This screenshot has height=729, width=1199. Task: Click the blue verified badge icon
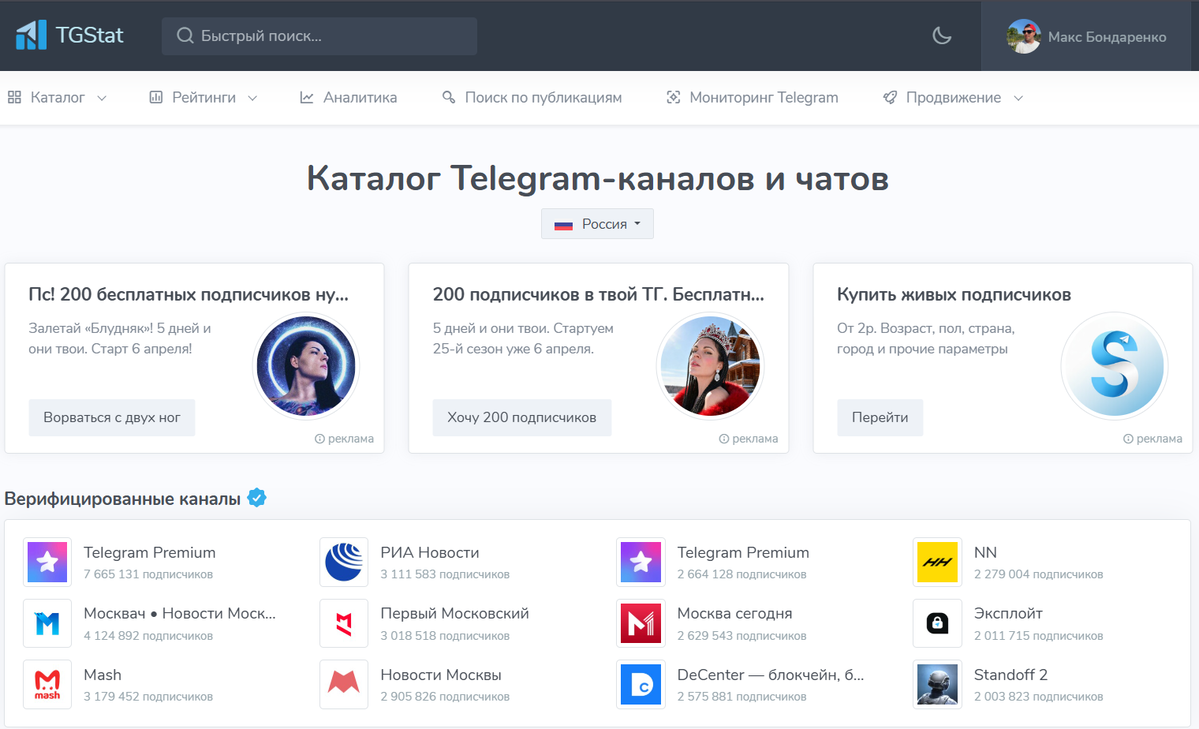[257, 498]
